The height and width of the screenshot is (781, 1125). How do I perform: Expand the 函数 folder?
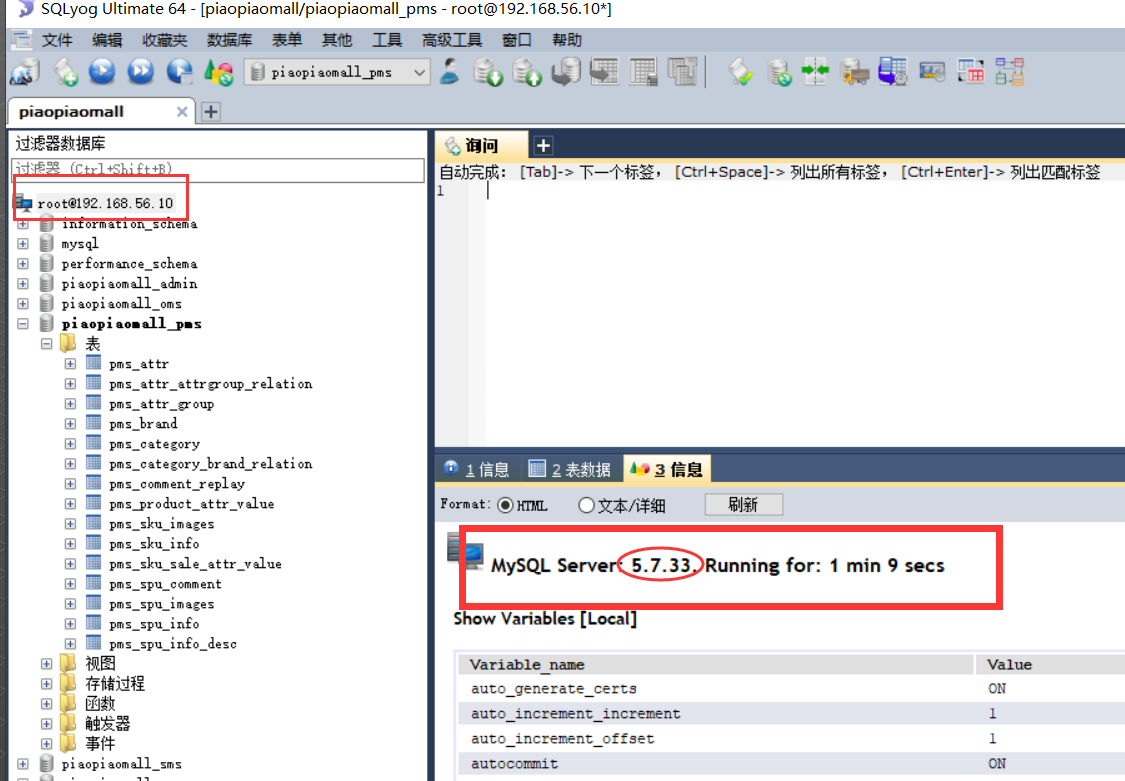point(47,704)
